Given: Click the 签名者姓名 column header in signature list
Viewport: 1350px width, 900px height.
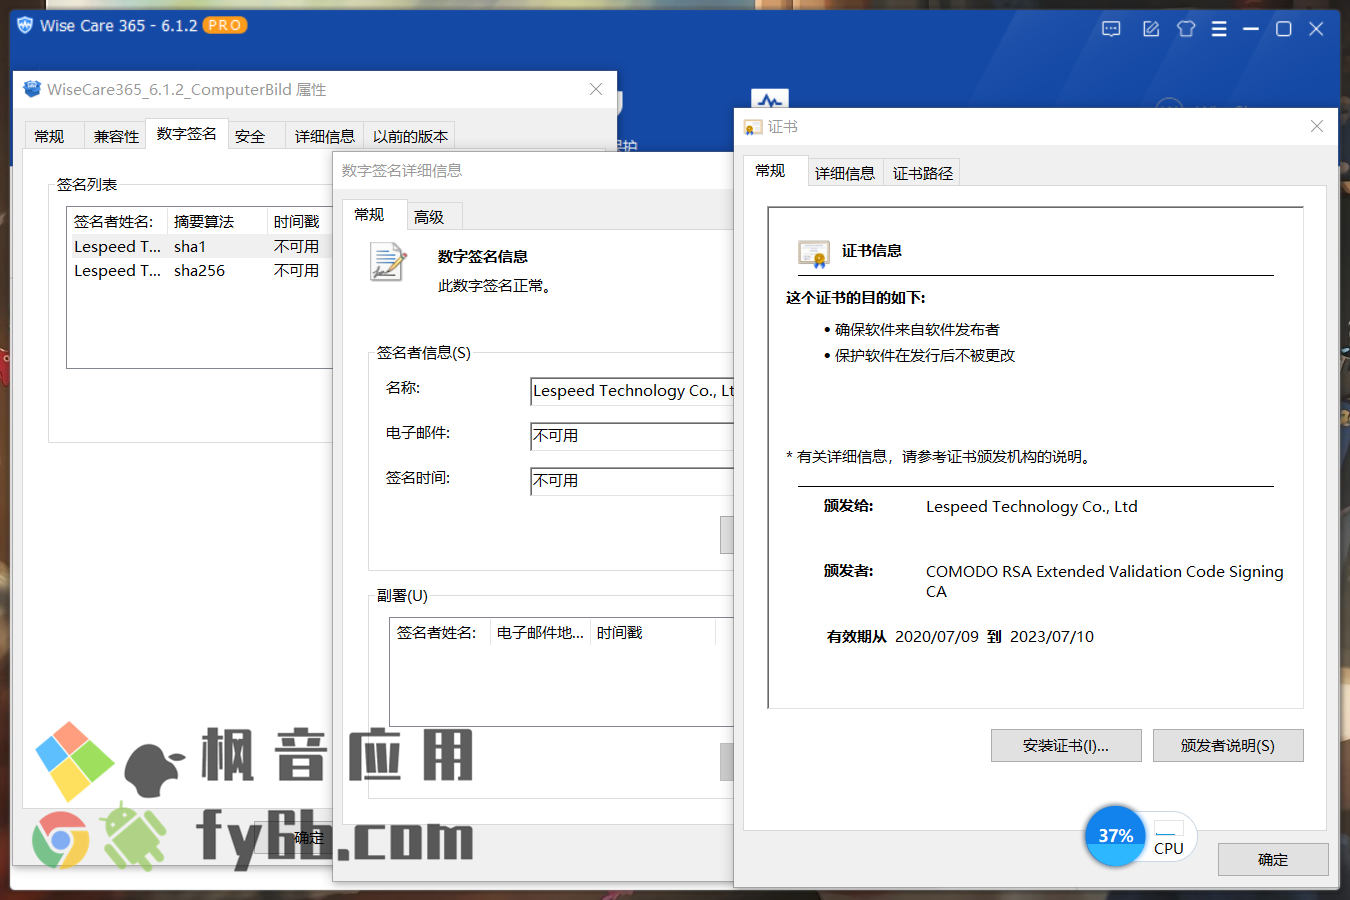Looking at the screenshot, I should pyautogui.click(x=117, y=221).
